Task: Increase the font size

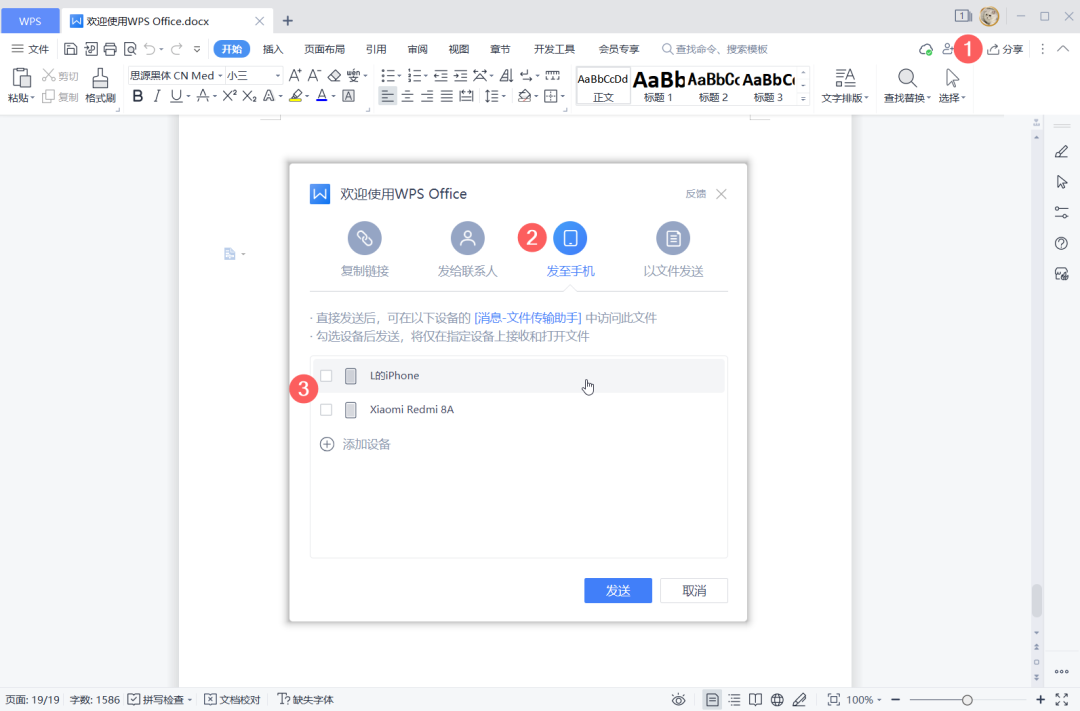Action: click(295, 75)
